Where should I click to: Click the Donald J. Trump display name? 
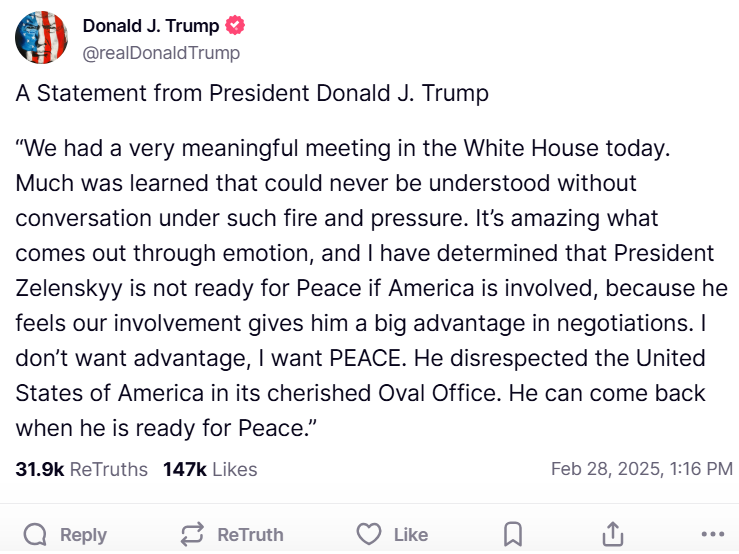[150, 27]
